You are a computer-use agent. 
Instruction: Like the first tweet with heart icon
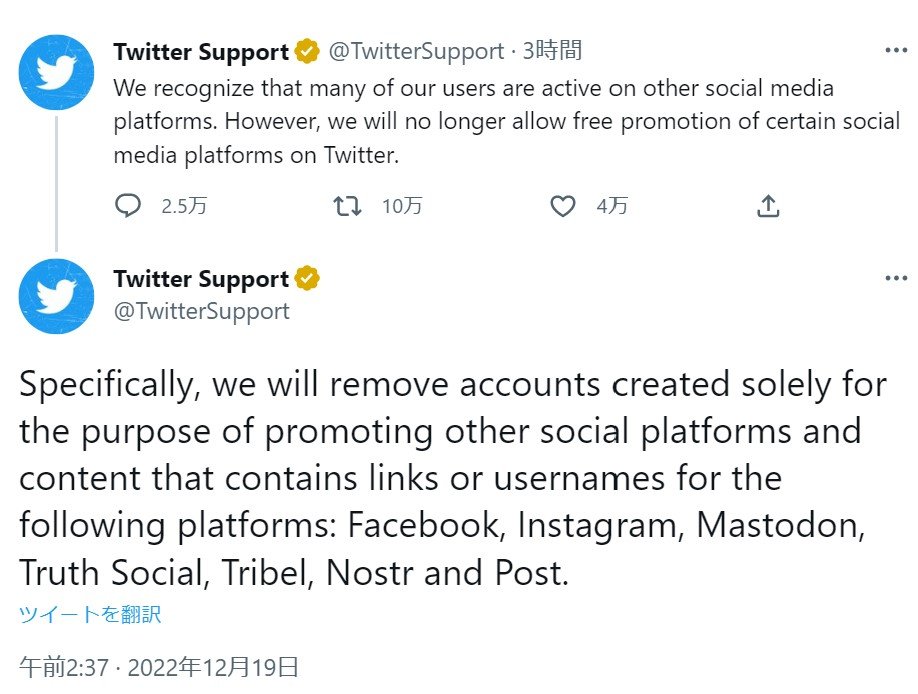point(564,206)
